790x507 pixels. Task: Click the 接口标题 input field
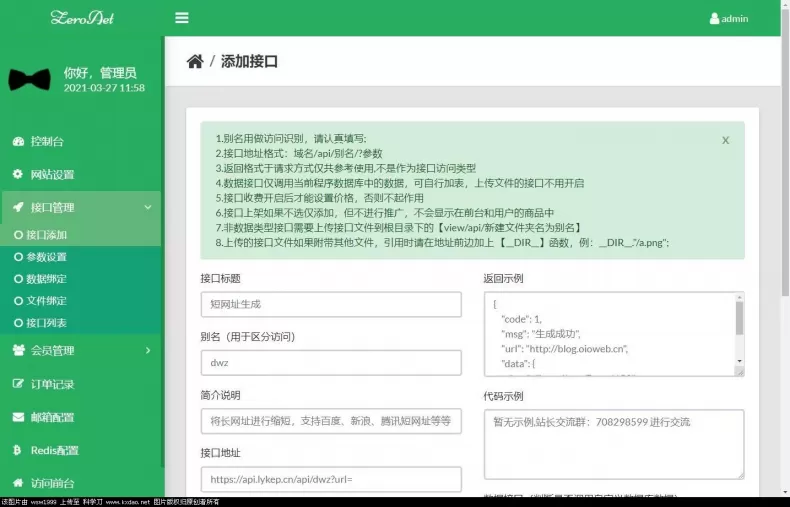point(331,304)
